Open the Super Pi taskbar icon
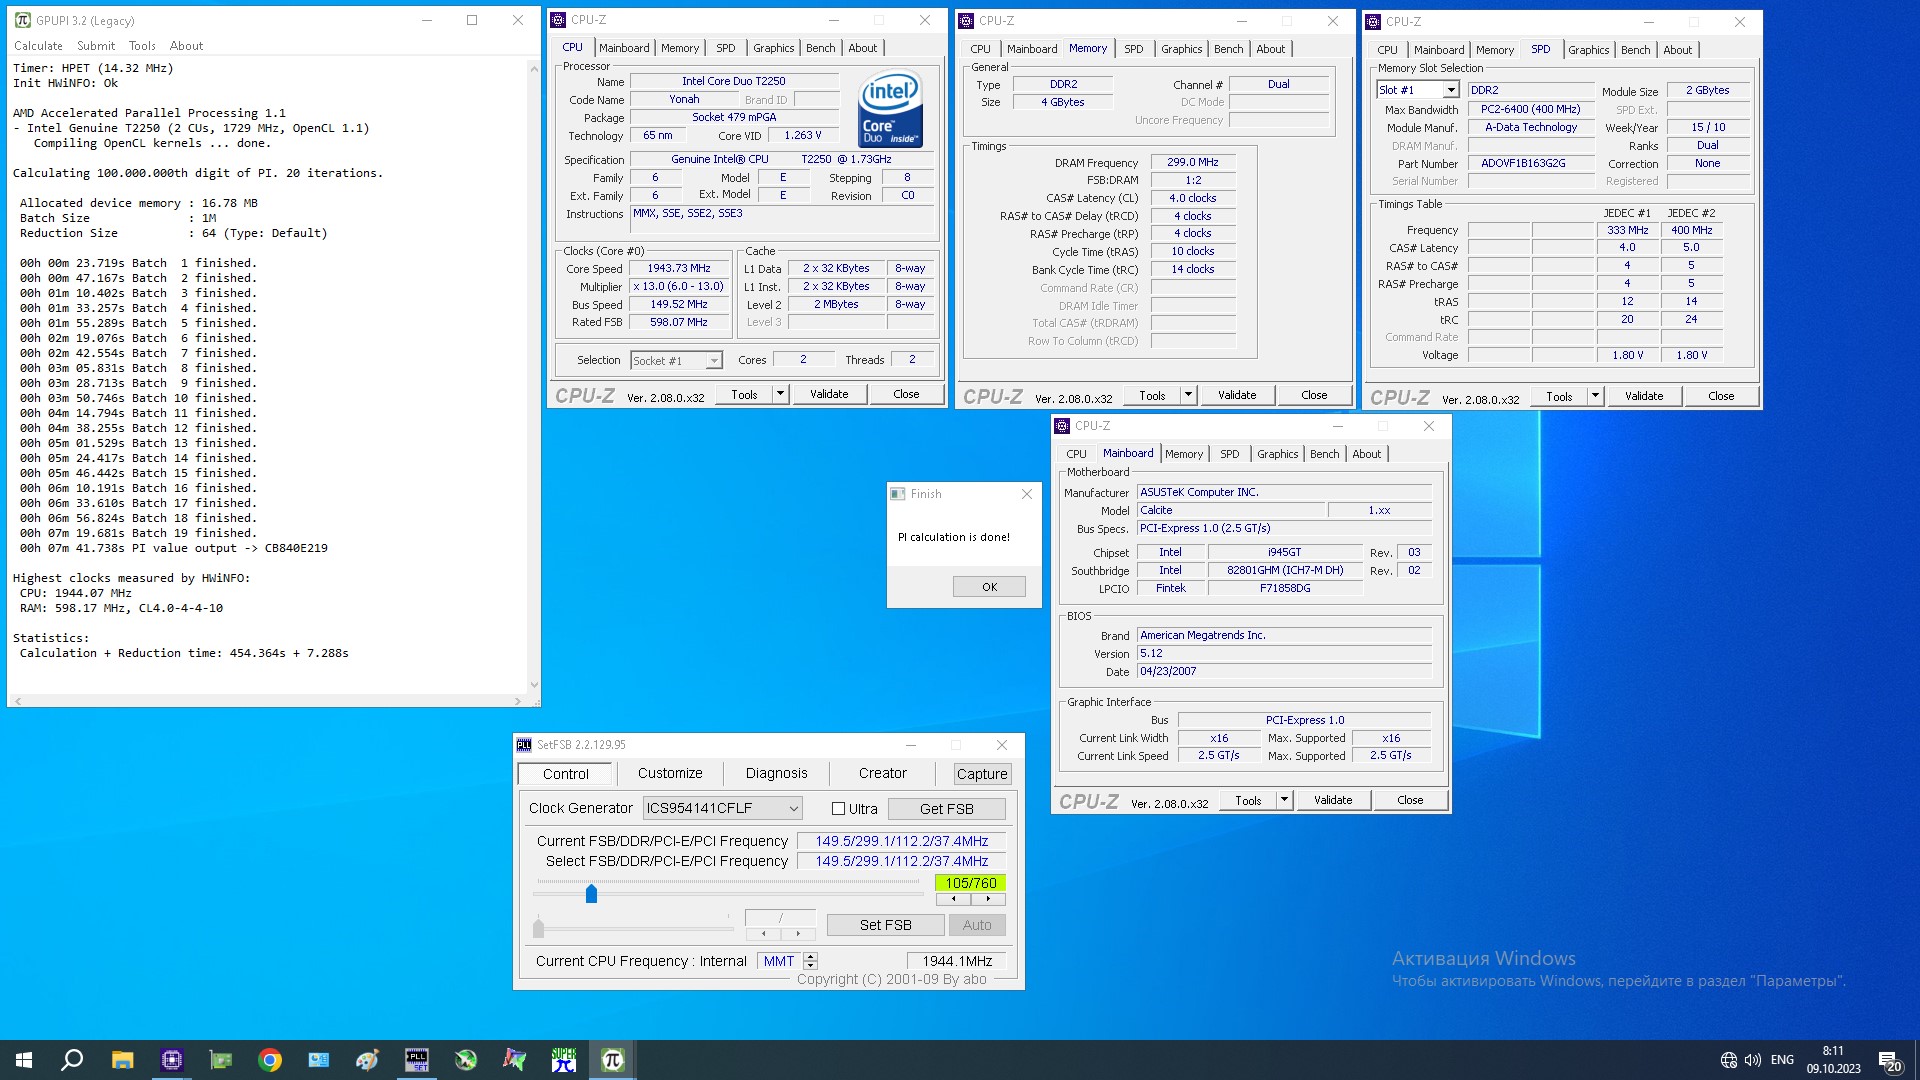The height and width of the screenshot is (1080, 1920). tap(564, 1060)
